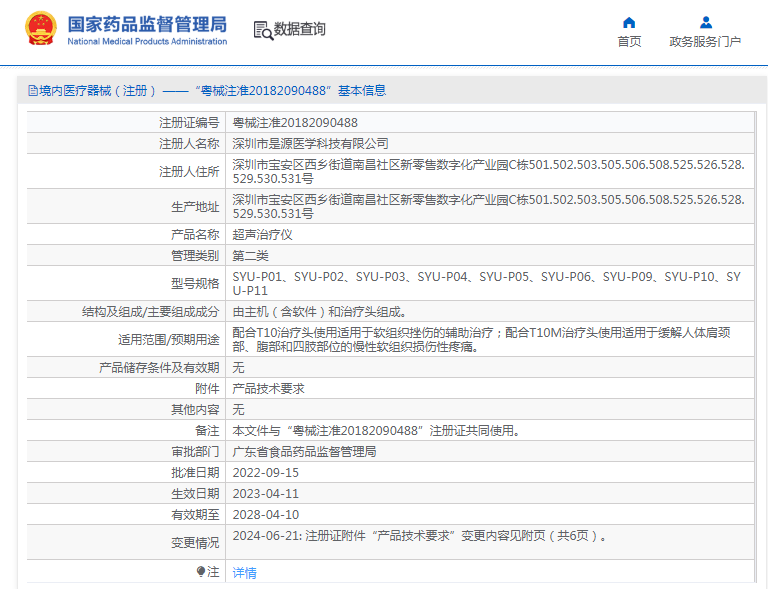768x589 pixels.
Task: Click the 首页 home icon
Action: click(x=629, y=23)
